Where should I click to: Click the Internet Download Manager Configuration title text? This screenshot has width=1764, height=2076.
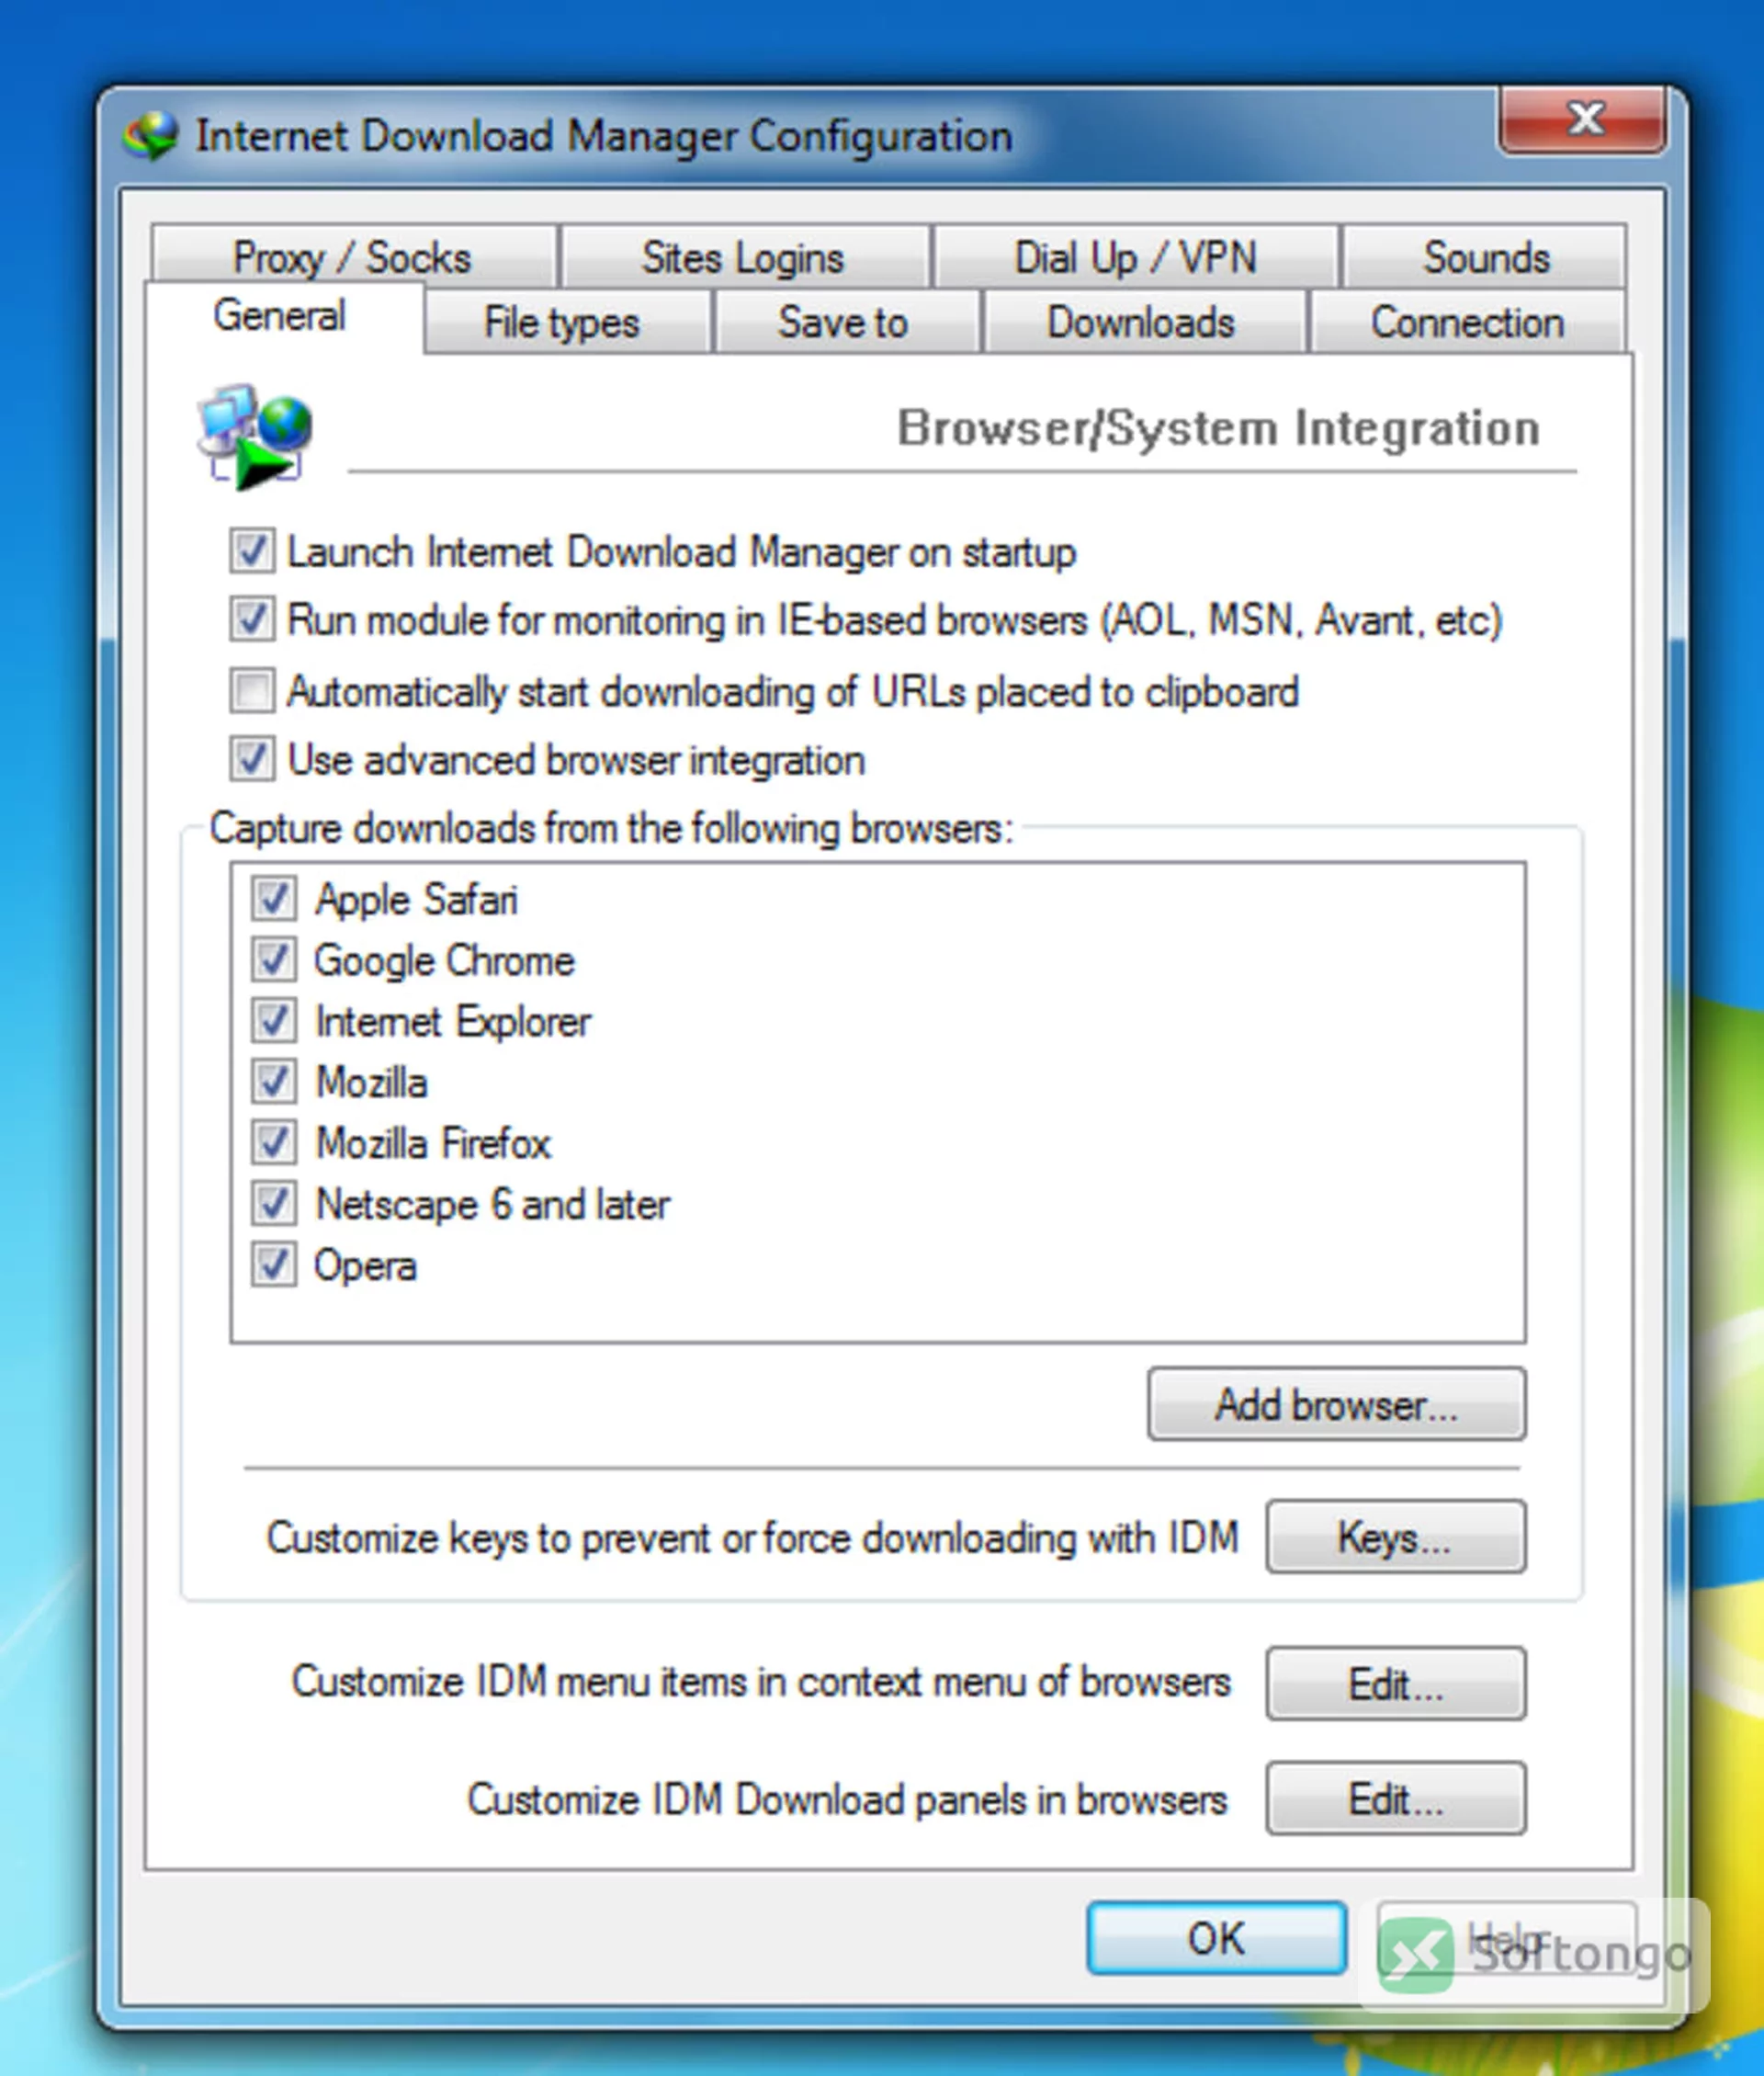tap(604, 136)
